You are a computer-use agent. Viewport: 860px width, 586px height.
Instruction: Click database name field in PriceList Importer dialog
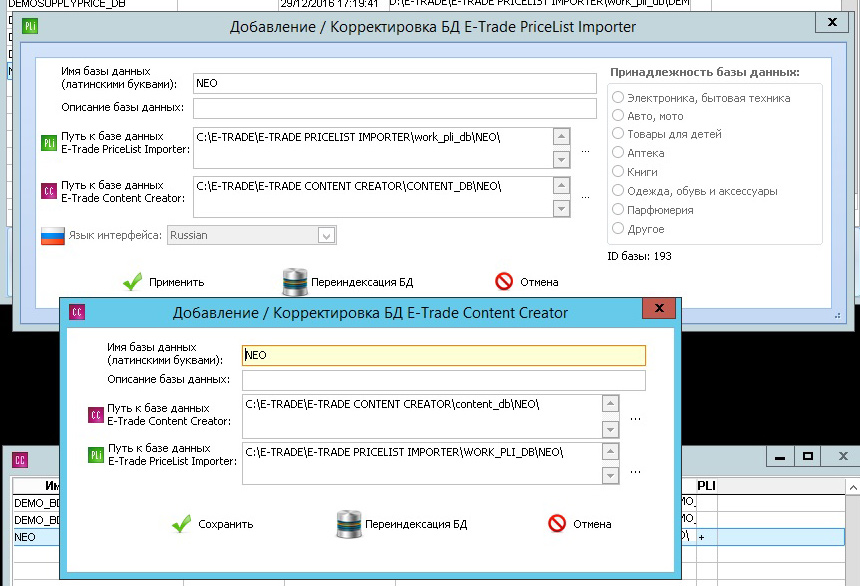click(x=394, y=83)
